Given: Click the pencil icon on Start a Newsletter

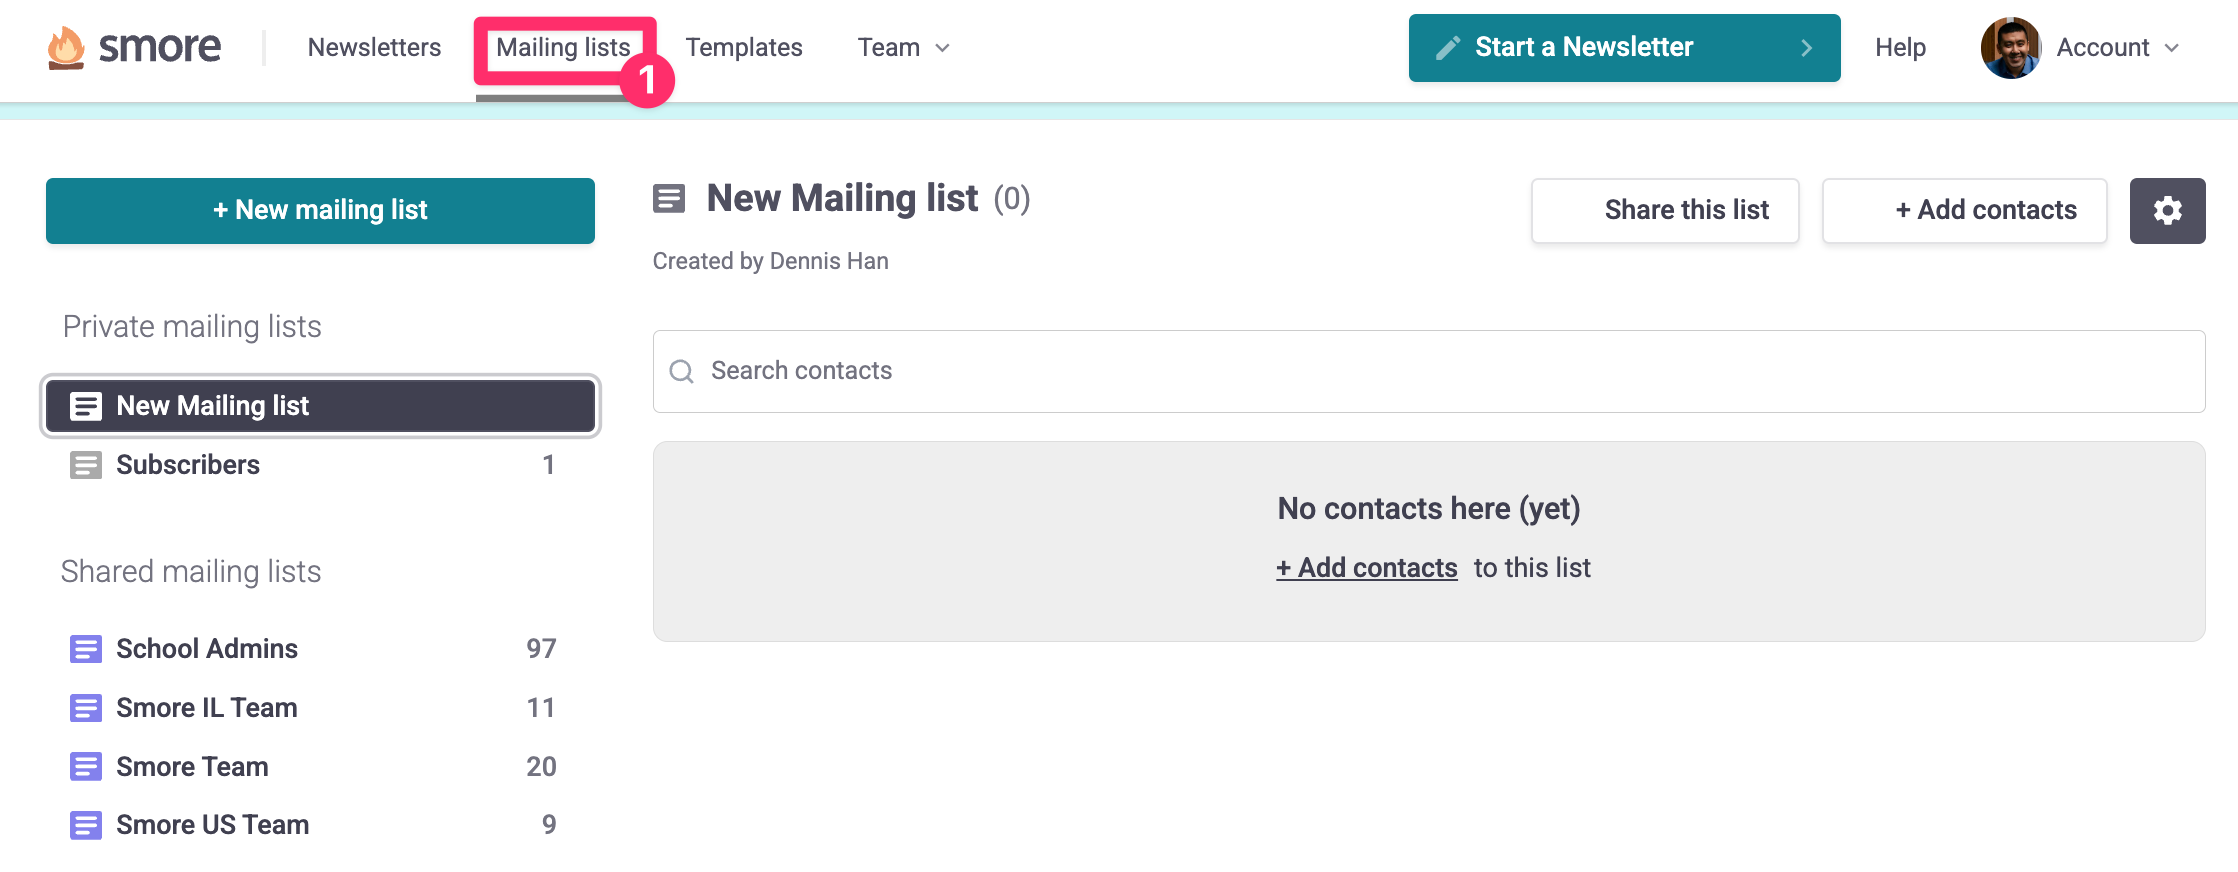Looking at the screenshot, I should [1447, 48].
